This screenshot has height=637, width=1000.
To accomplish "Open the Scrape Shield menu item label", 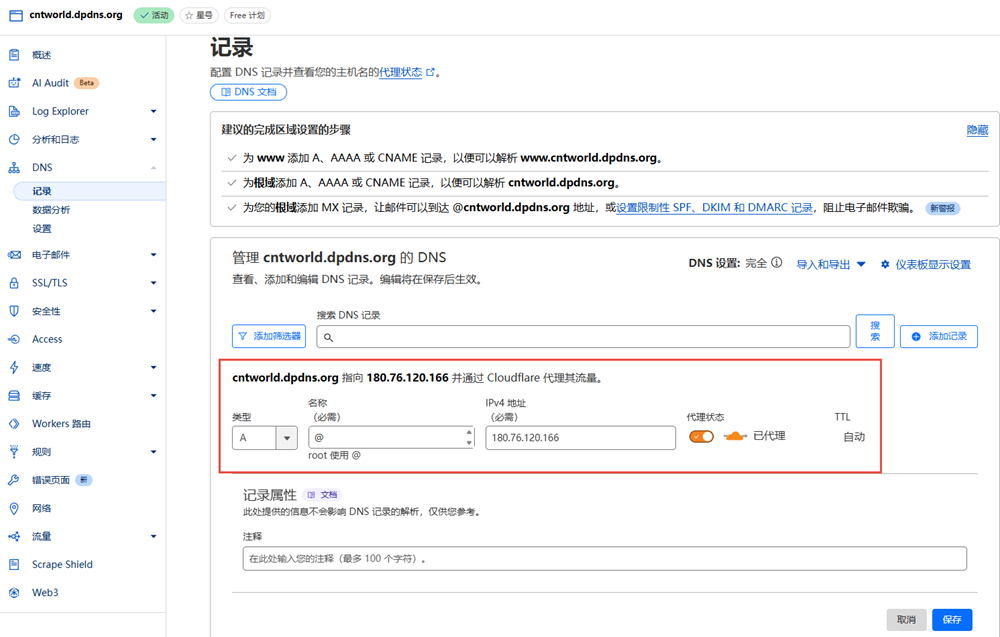I will [62, 564].
